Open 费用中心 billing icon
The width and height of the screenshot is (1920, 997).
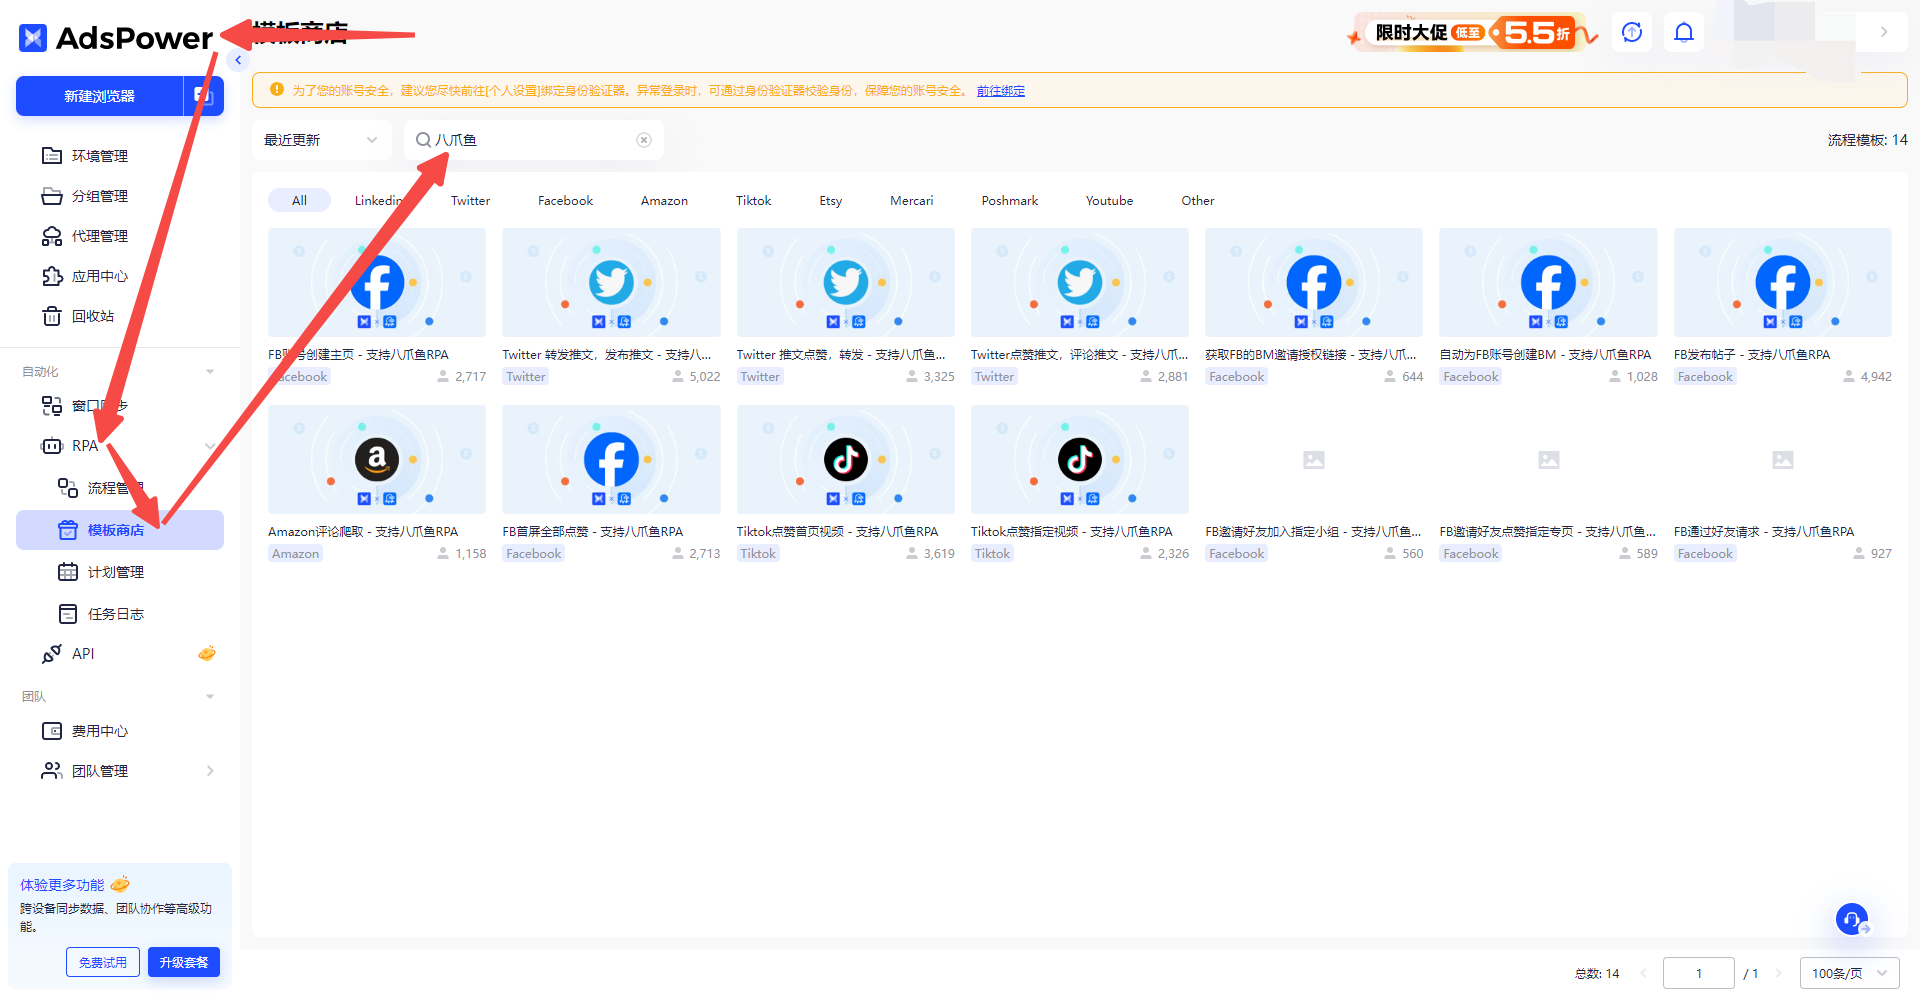click(52, 731)
